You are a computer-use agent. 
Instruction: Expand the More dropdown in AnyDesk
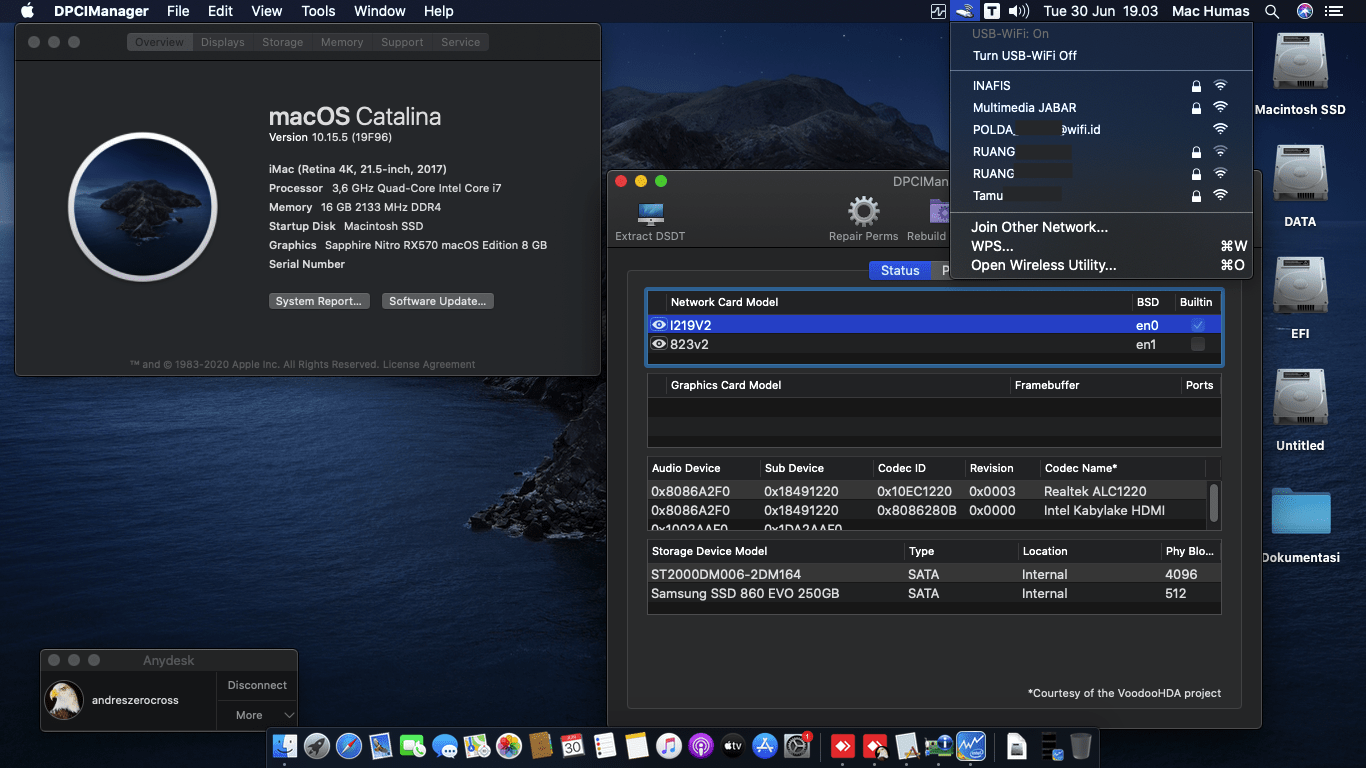pyautogui.click(x=256, y=714)
